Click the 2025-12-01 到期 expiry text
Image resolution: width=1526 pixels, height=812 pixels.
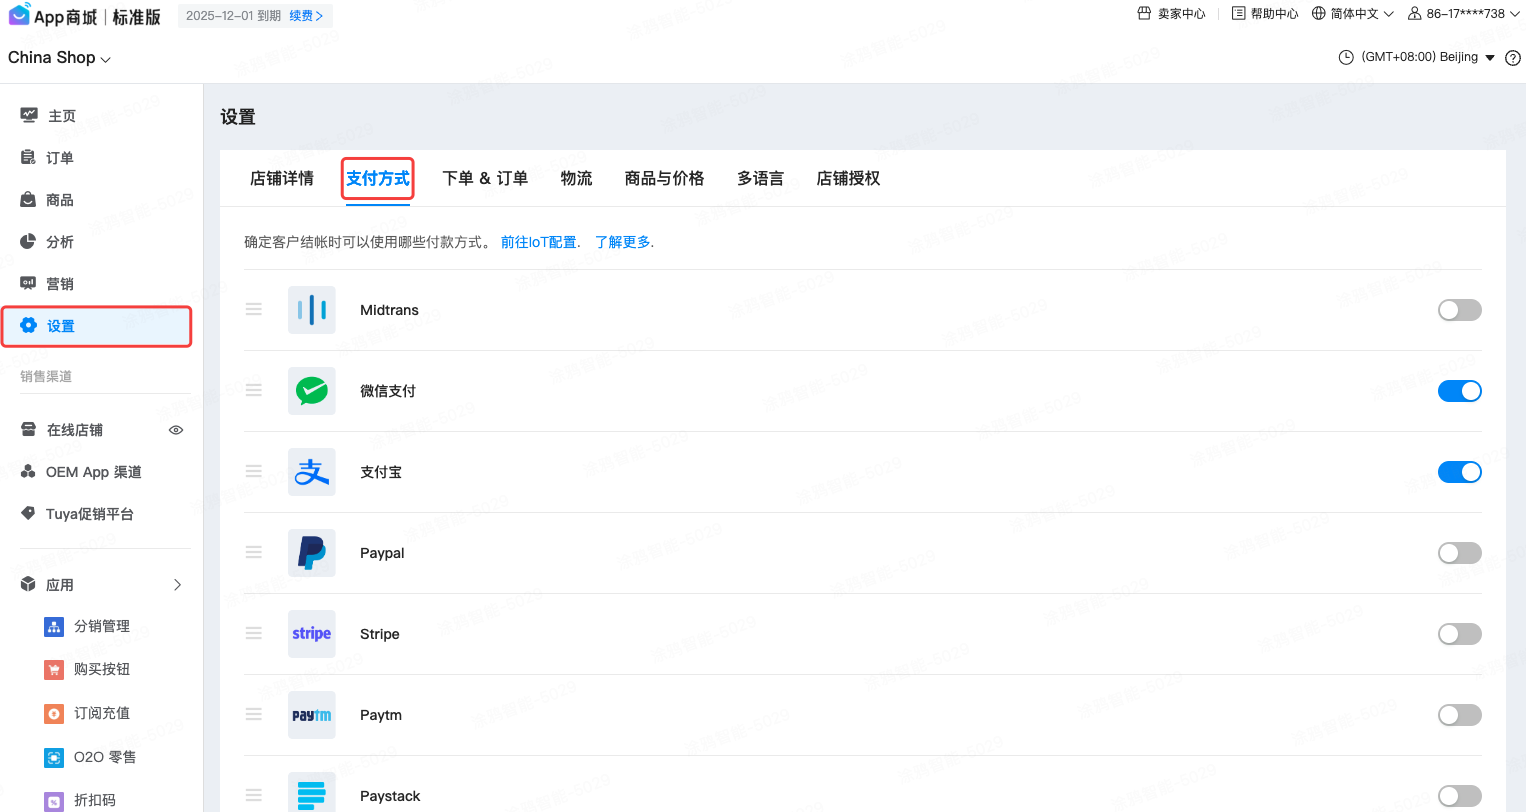pyautogui.click(x=233, y=16)
